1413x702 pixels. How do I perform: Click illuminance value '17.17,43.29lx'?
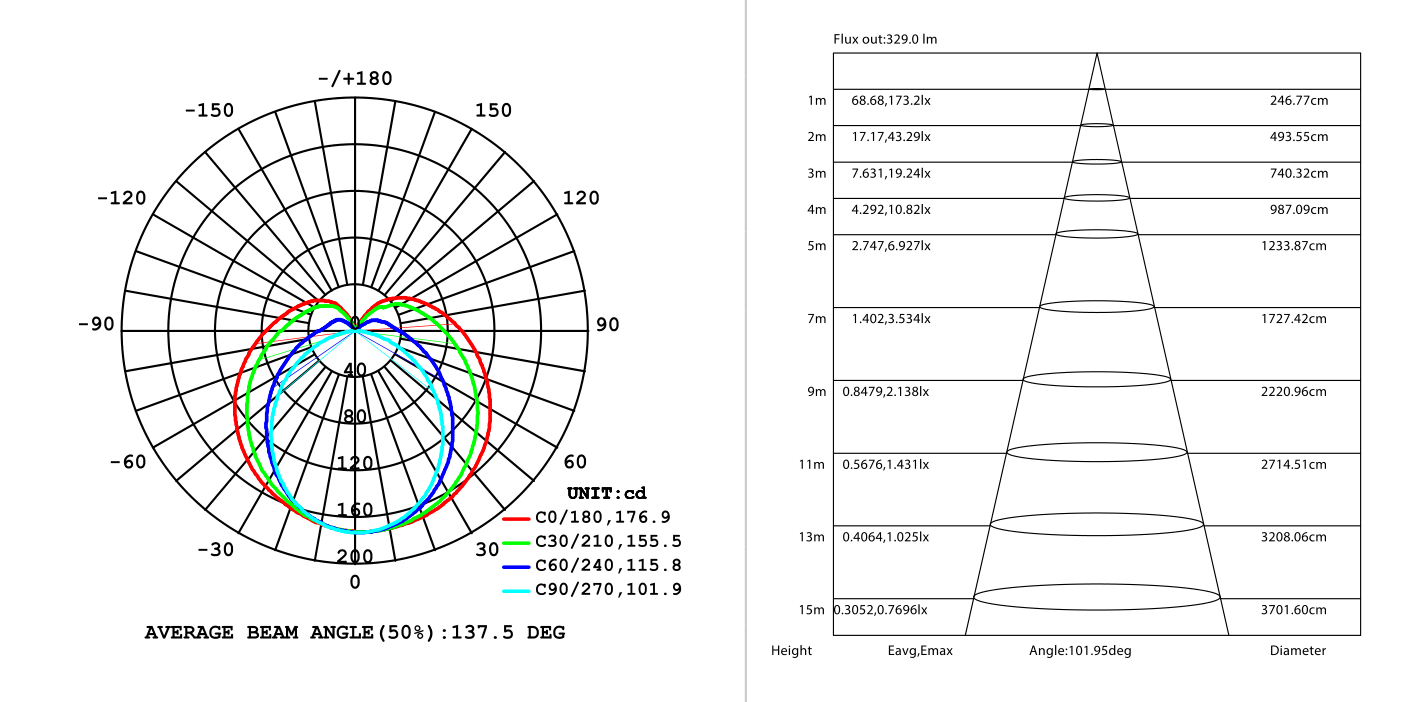click(x=891, y=137)
